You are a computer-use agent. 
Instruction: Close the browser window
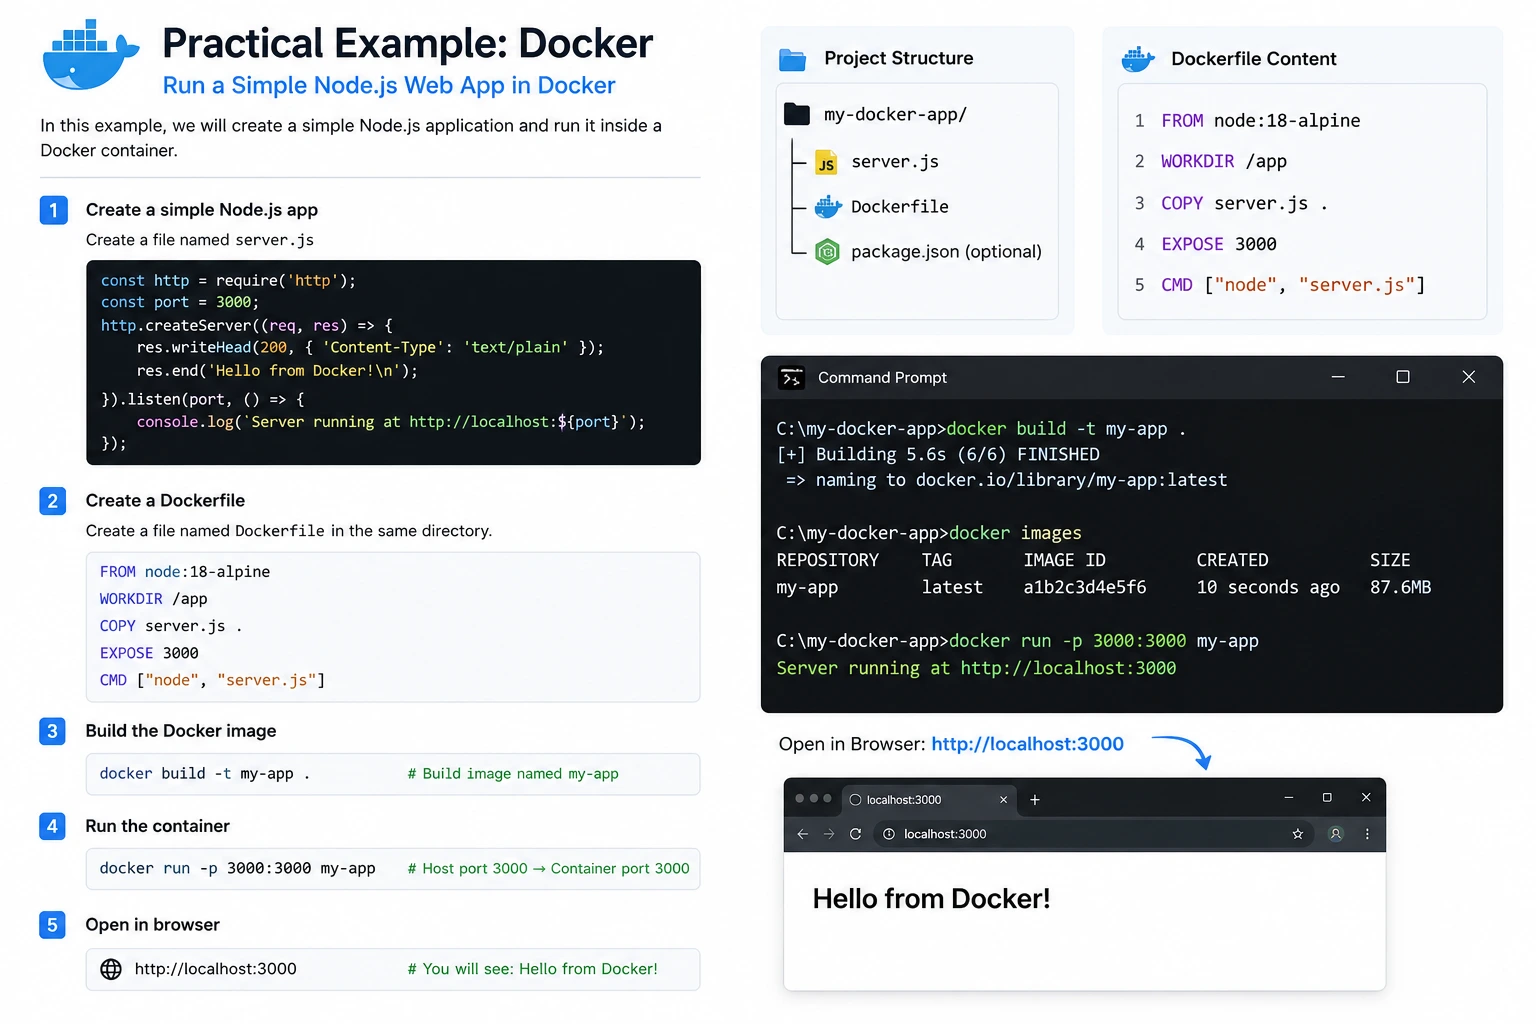[x=1366, y=798]
